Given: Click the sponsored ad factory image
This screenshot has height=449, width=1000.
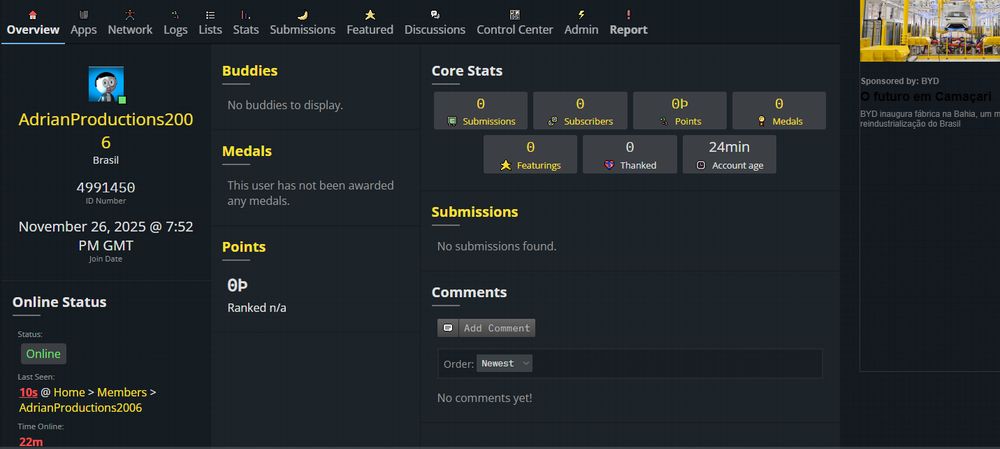Looking at the screenshot, I should [930, 31].
